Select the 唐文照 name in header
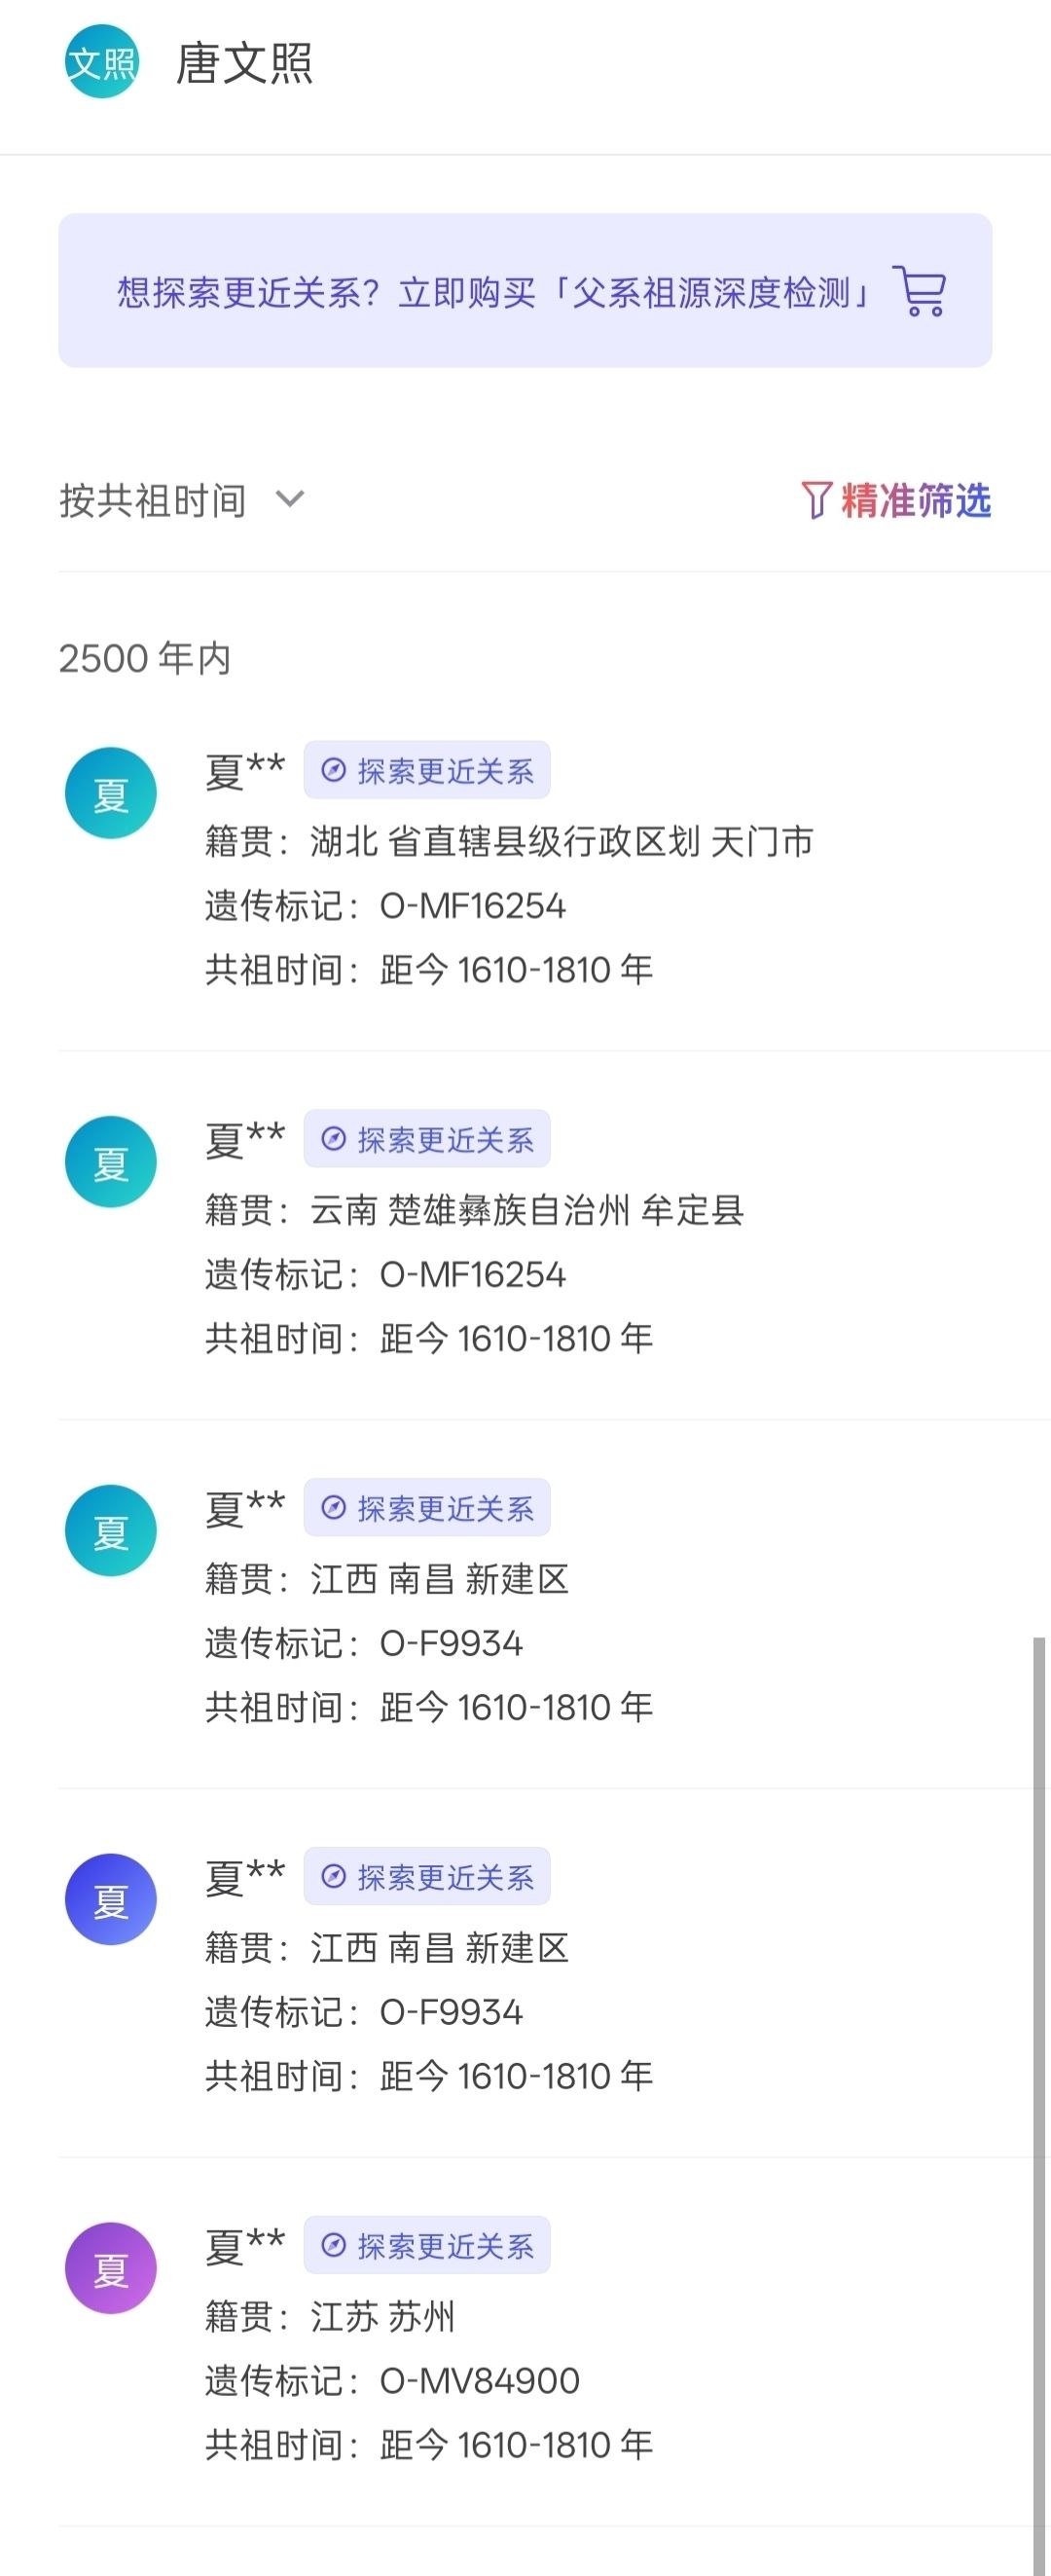Image resolution: width=1051 pixels, height=2576 pixels. (245, 63)
